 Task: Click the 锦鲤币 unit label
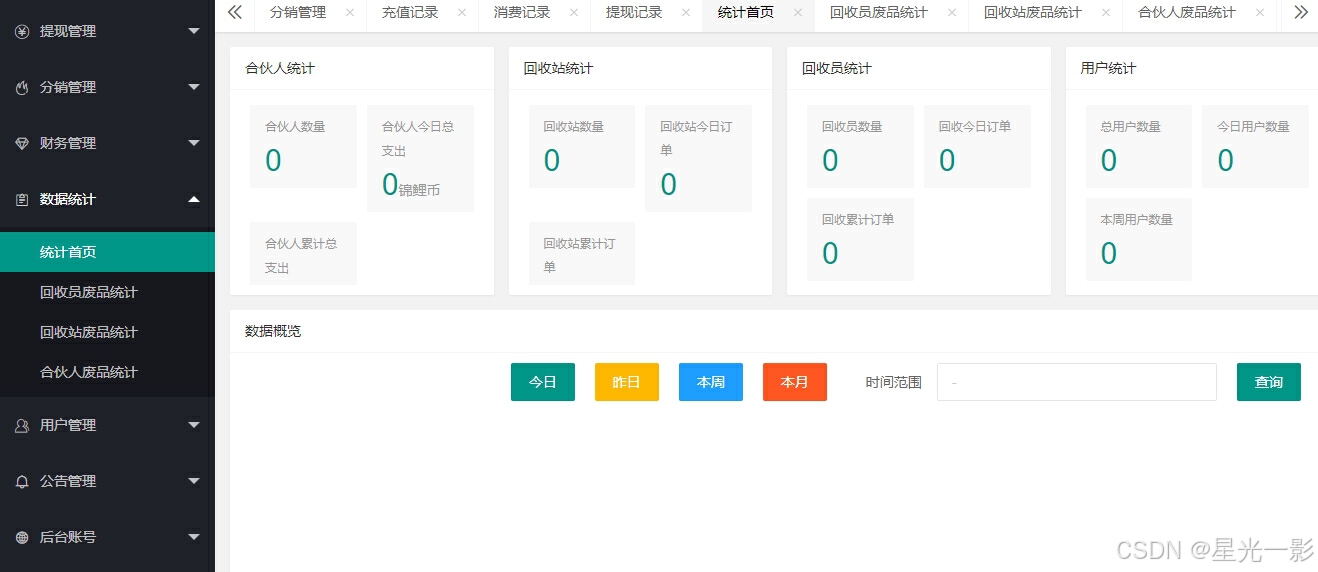[419, 189]
